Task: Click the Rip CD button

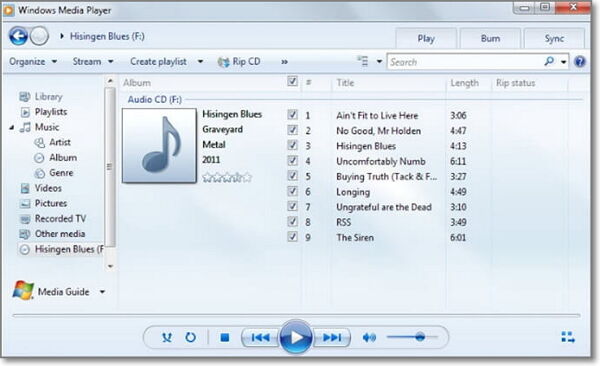Action: (x=239, y=61)
